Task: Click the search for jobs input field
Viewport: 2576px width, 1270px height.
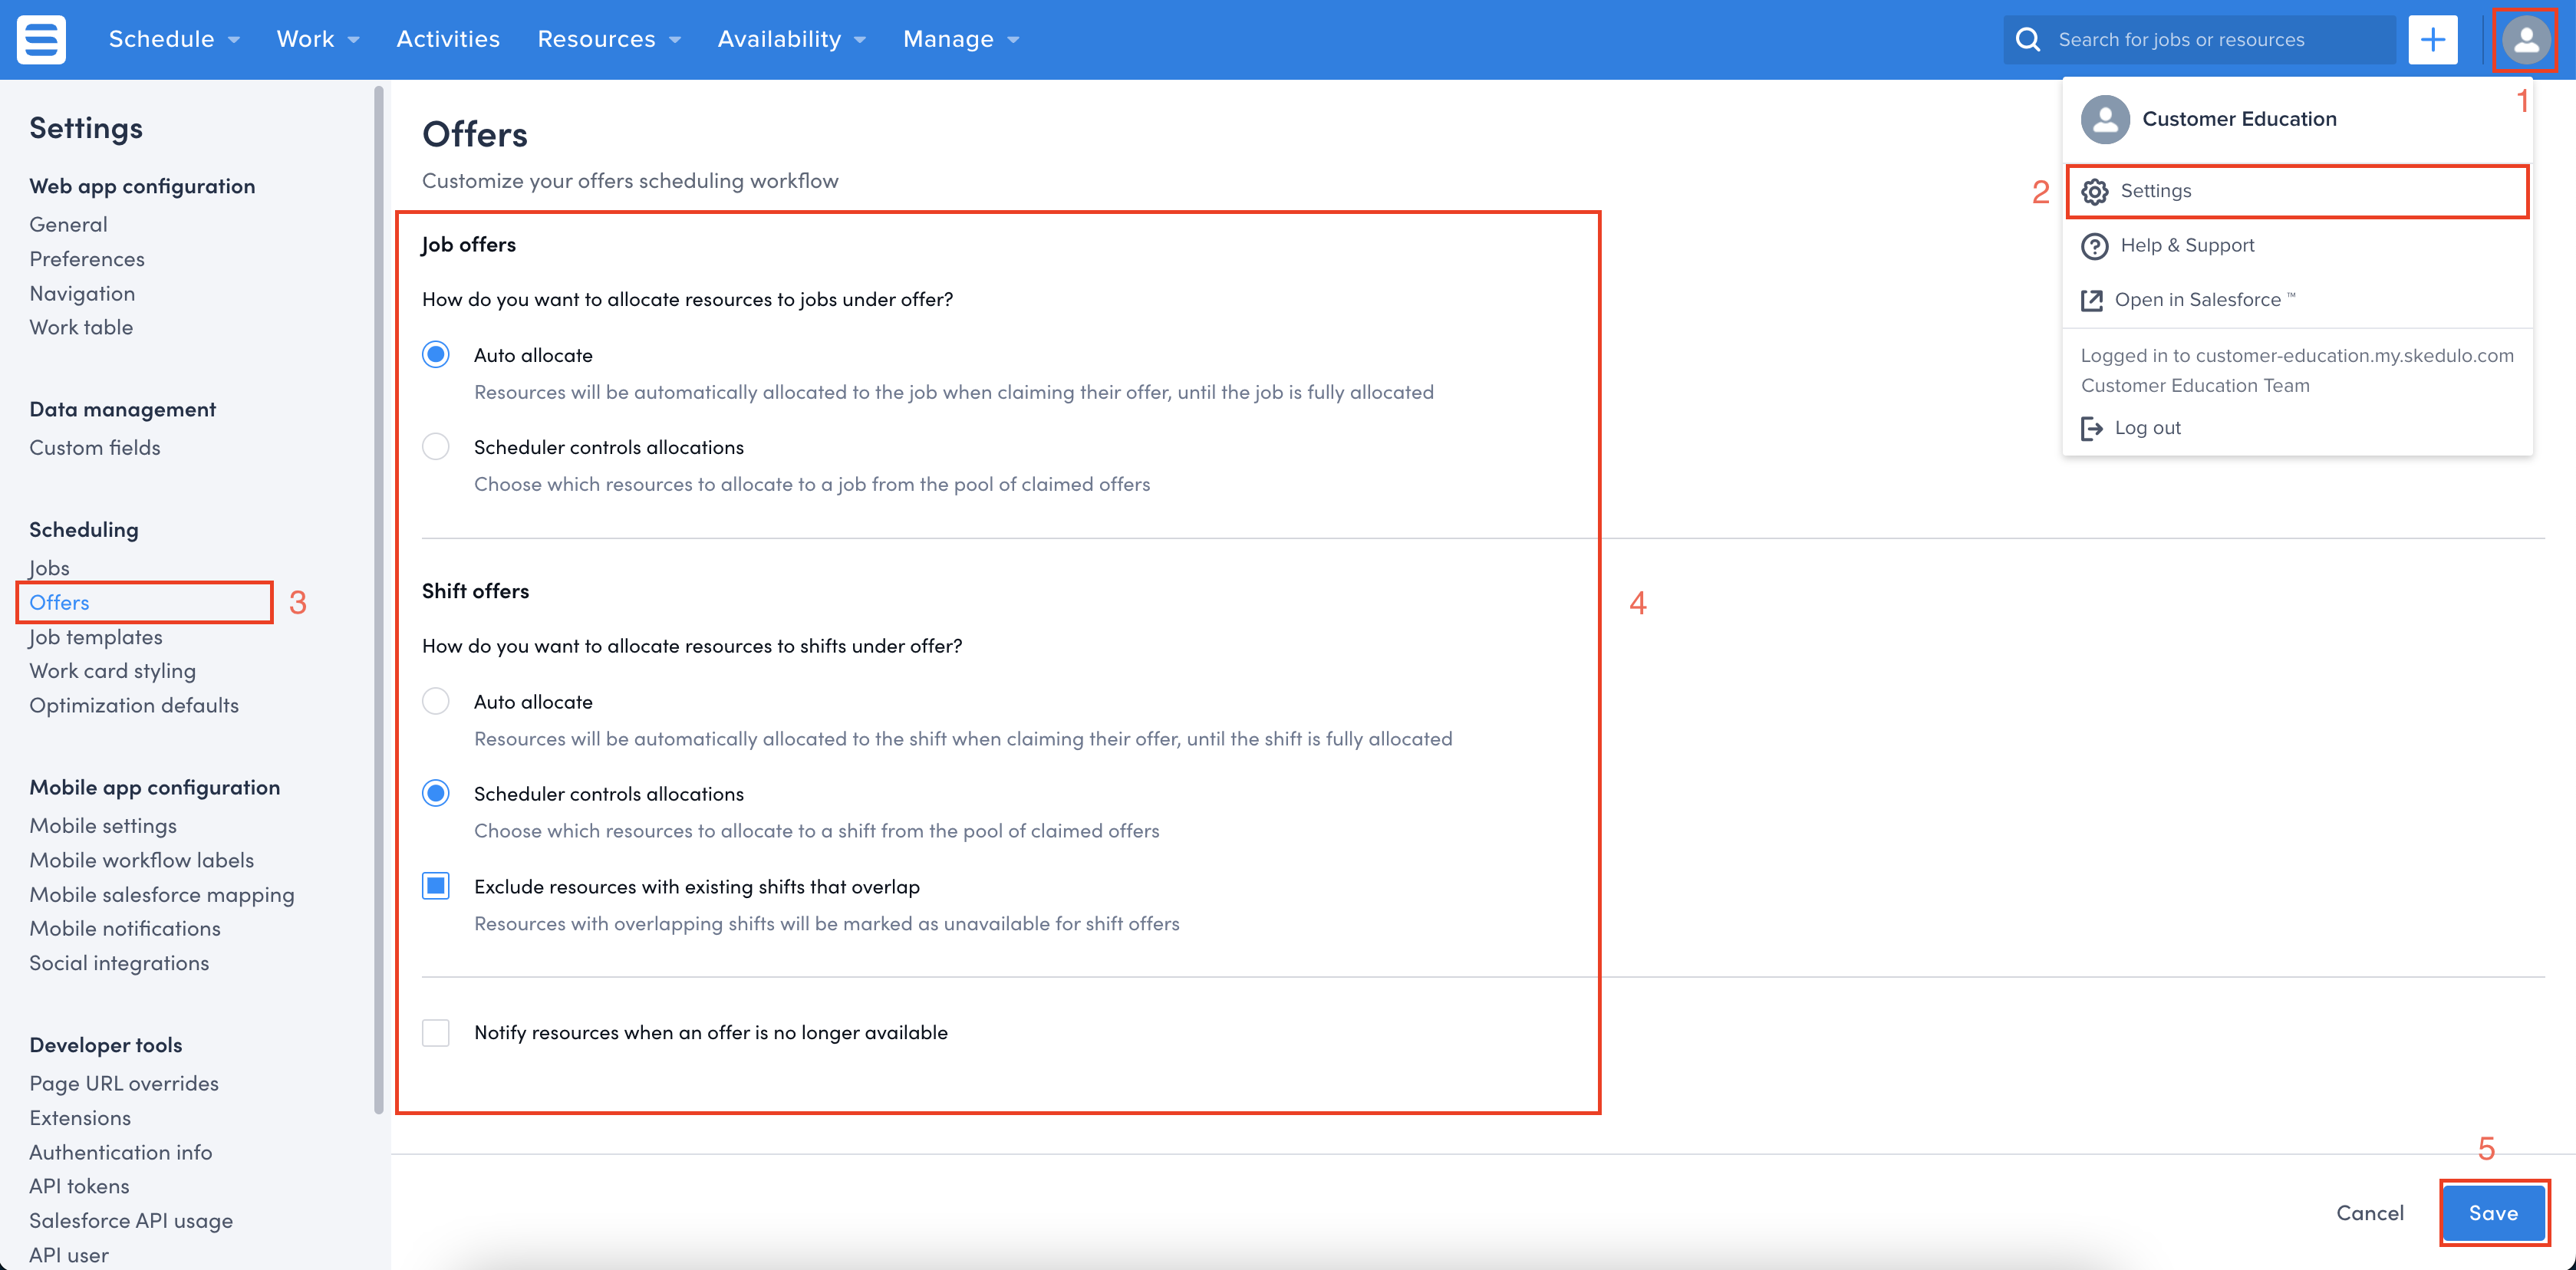Action: point(2210,39)
